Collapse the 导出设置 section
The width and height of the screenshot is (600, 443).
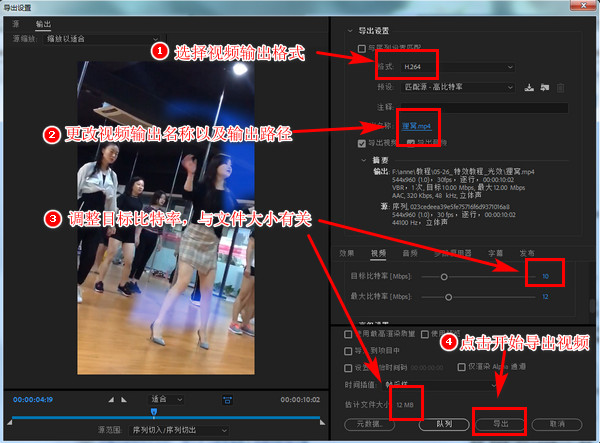pos(350,31)
